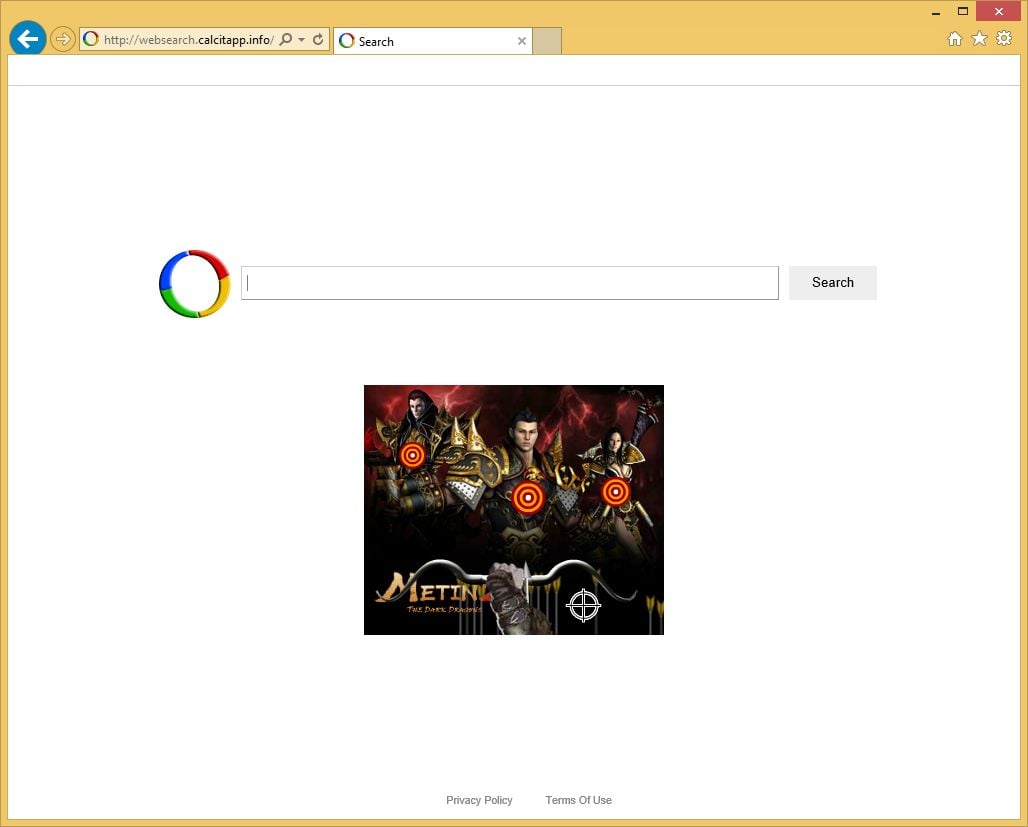Click the Forward navigation arrow

click(61, 38)
